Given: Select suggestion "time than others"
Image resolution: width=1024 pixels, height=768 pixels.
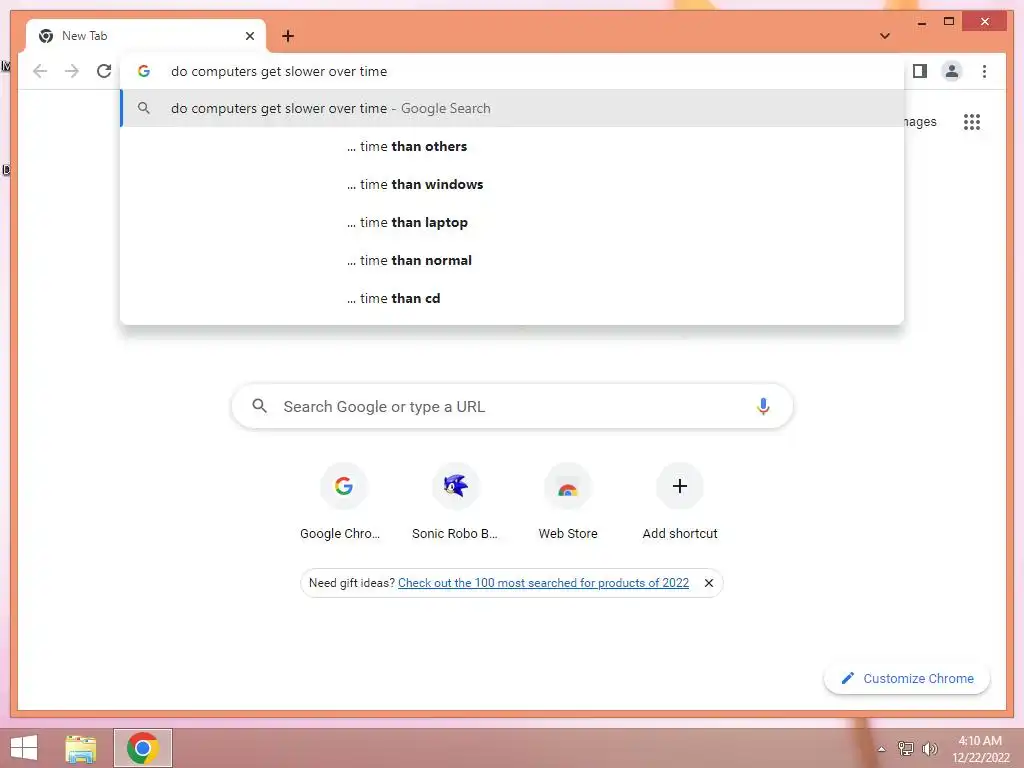Looking at the screenshot, I should [512, 146].
